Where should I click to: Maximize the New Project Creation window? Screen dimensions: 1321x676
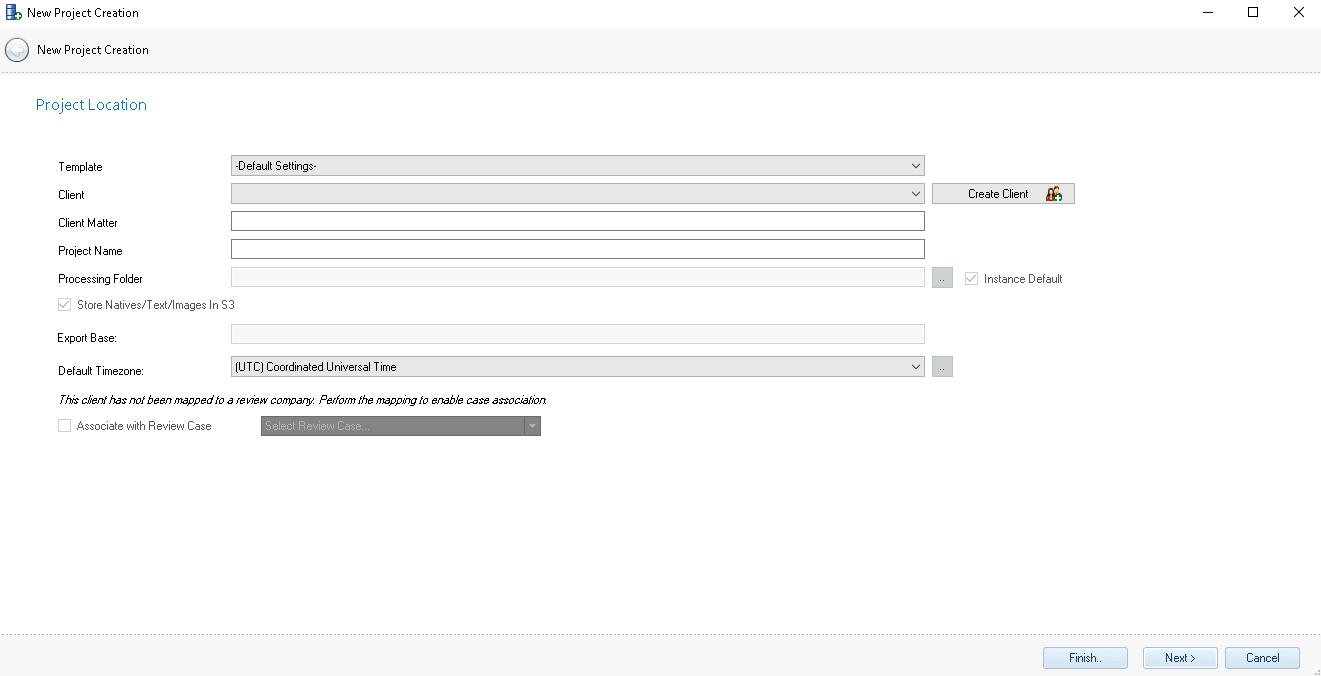(x=1253, y=13)
